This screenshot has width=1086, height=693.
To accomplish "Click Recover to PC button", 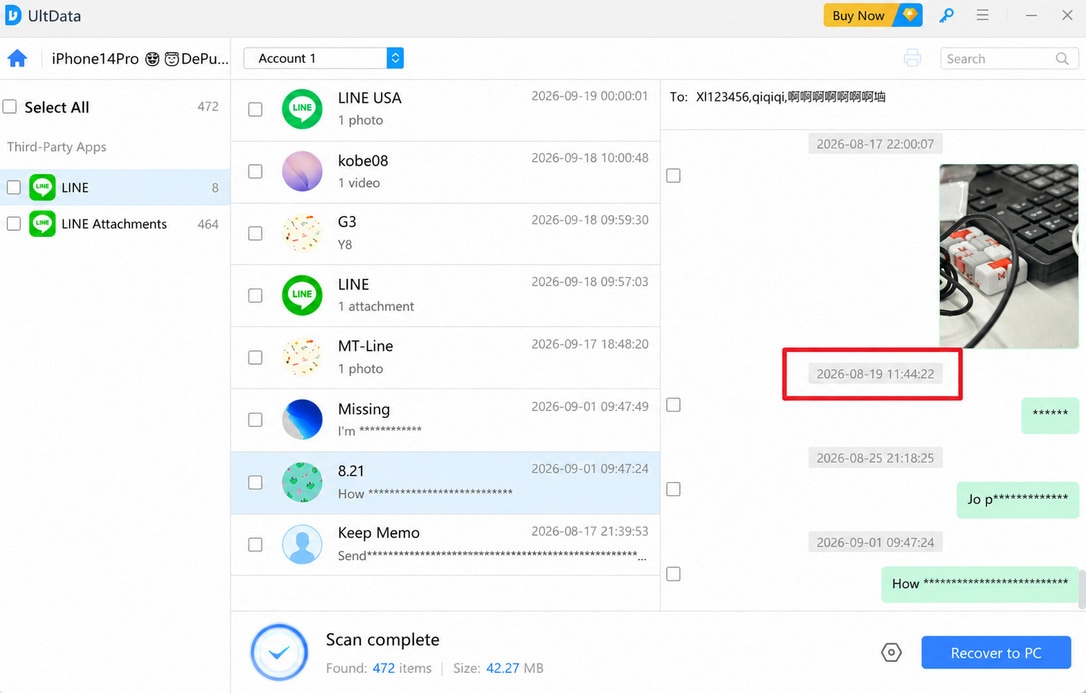I will pyautogui.click(x=996, y=652).
